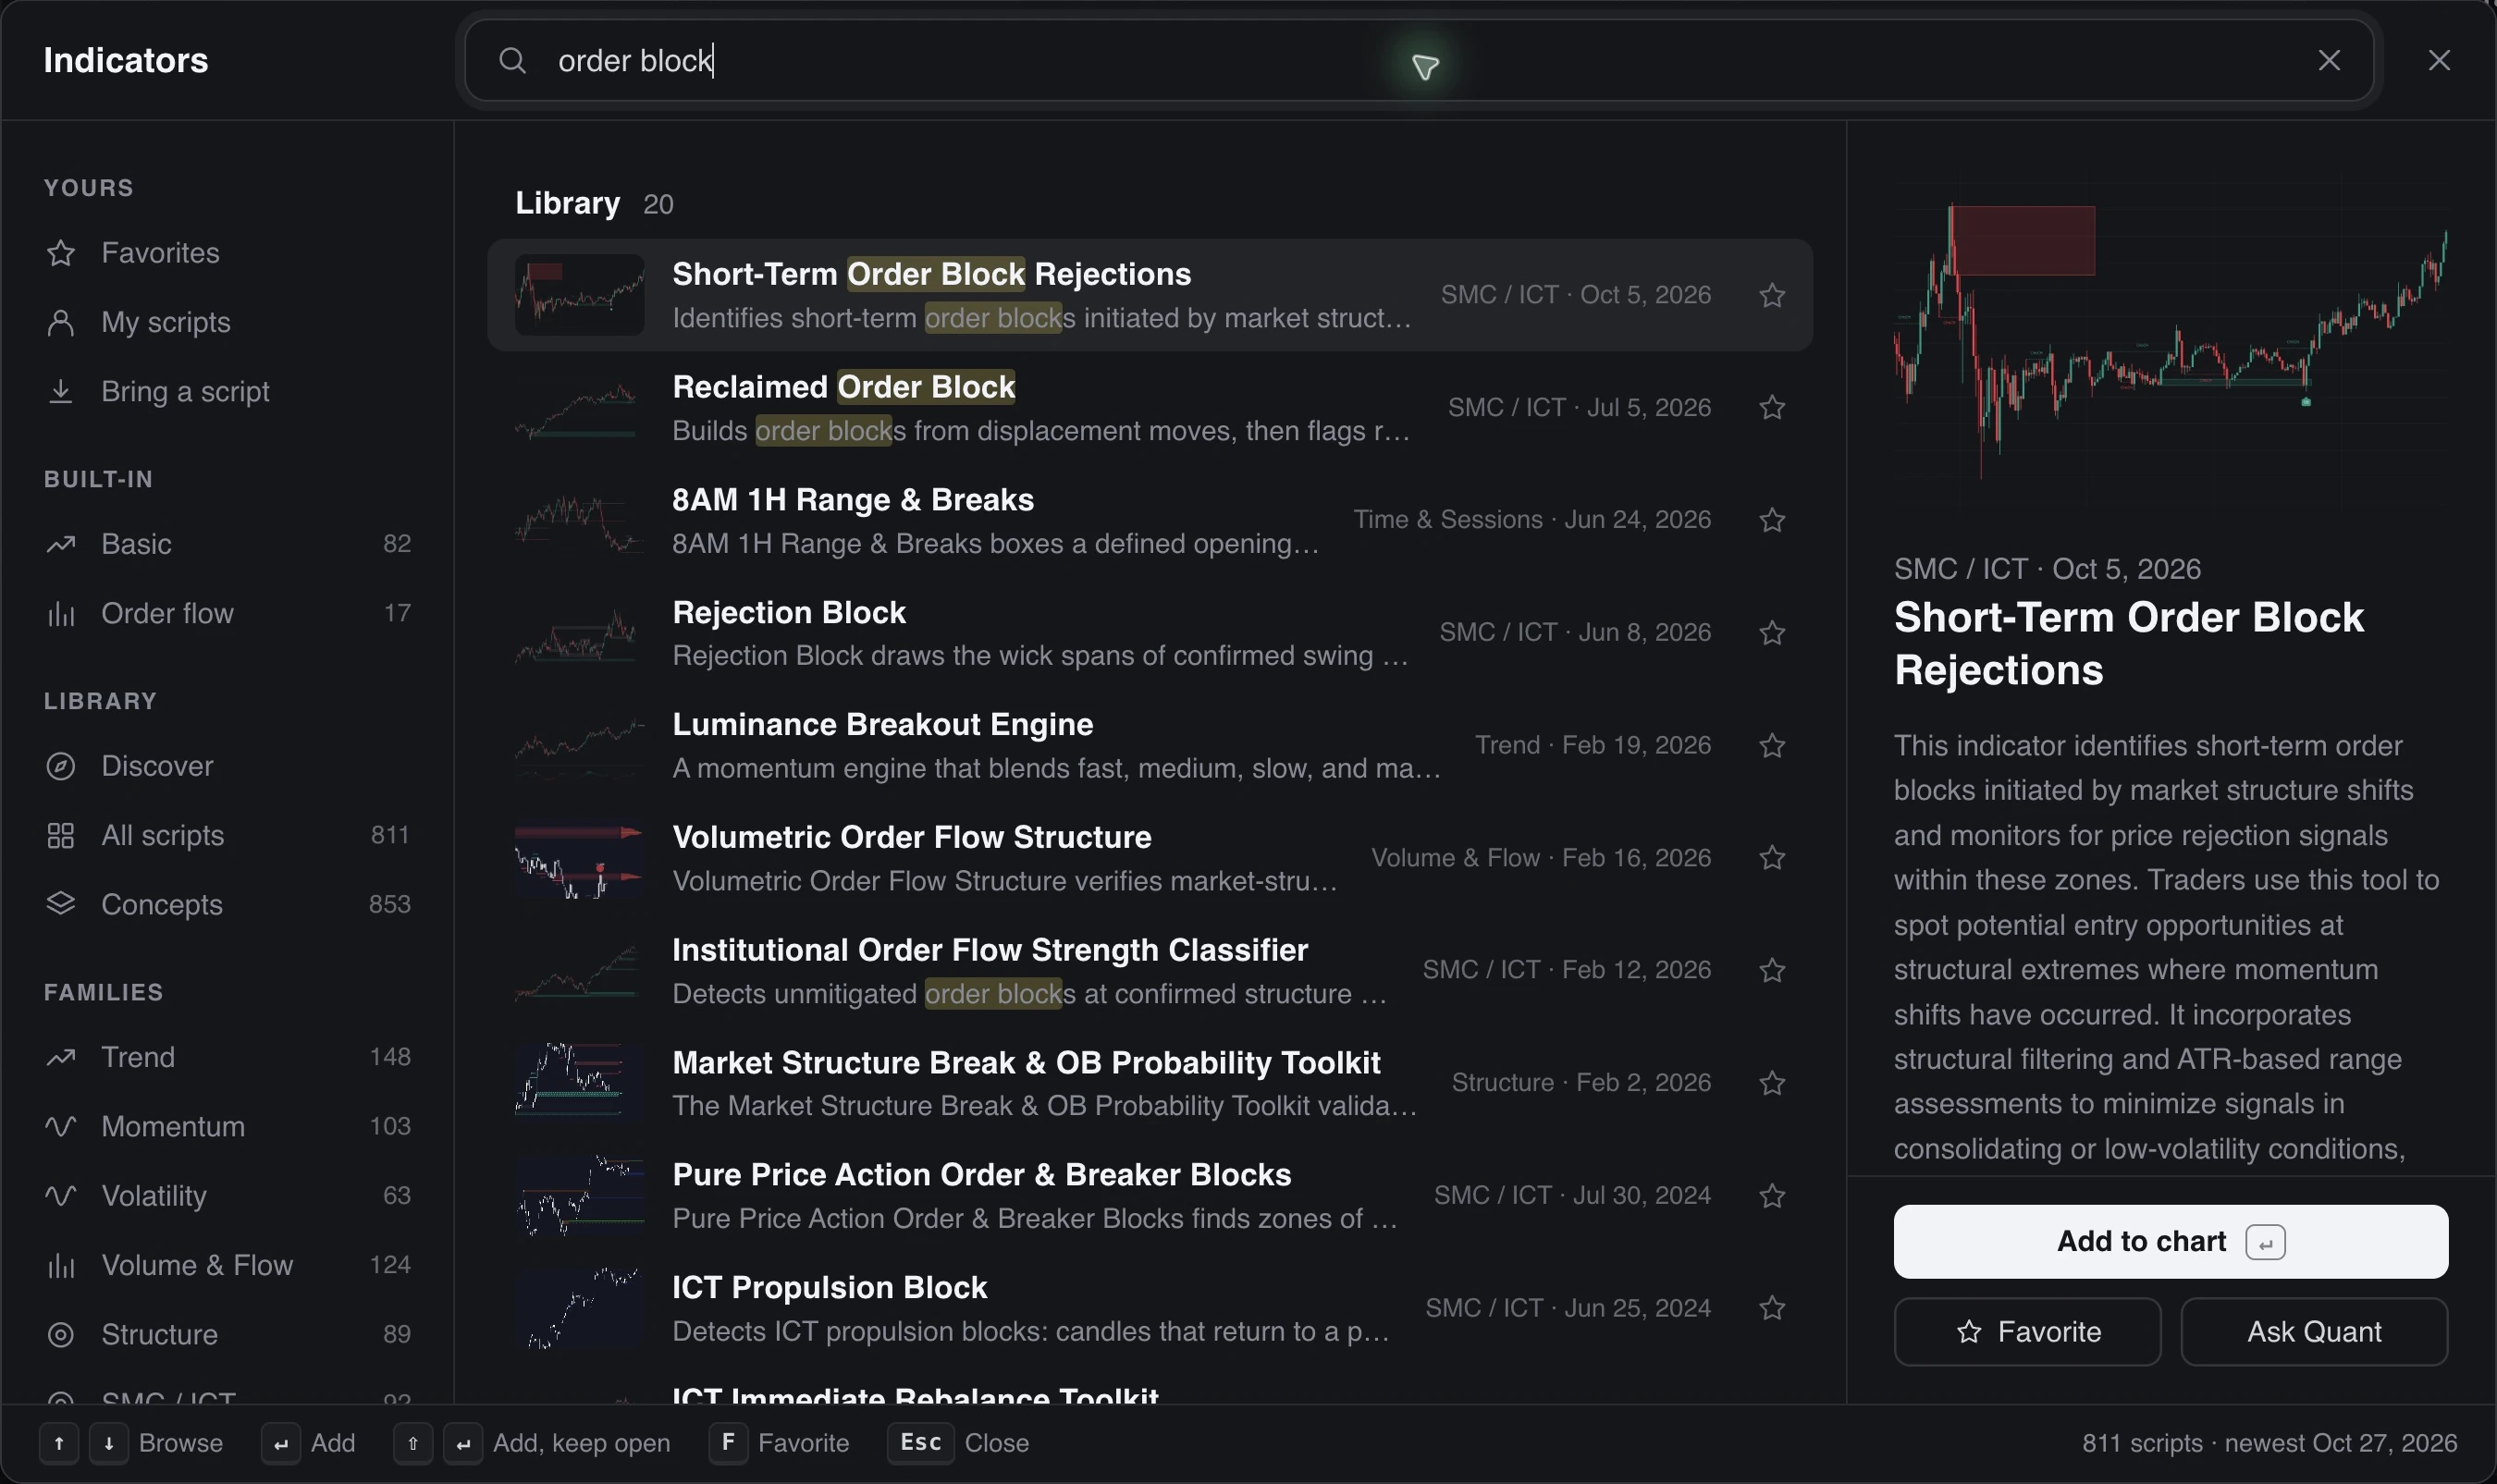Viewport: 2497px width, 1484px height.
Task: Click the large preview chart image
Action: [2171, 340]
